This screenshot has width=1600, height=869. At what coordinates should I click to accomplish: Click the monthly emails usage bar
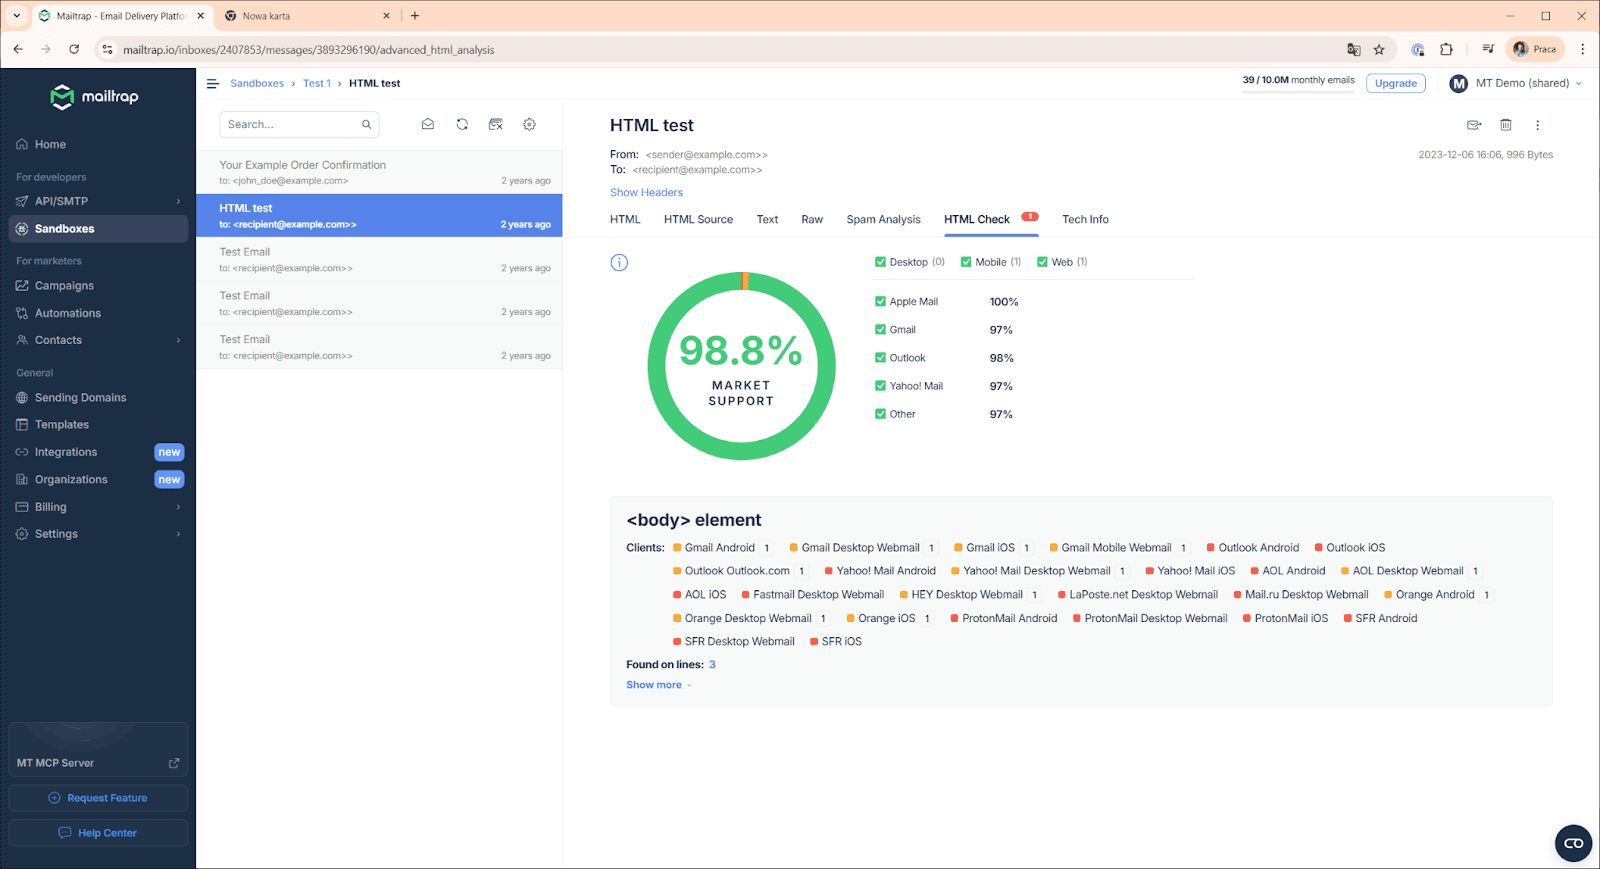click(1299, 90)
